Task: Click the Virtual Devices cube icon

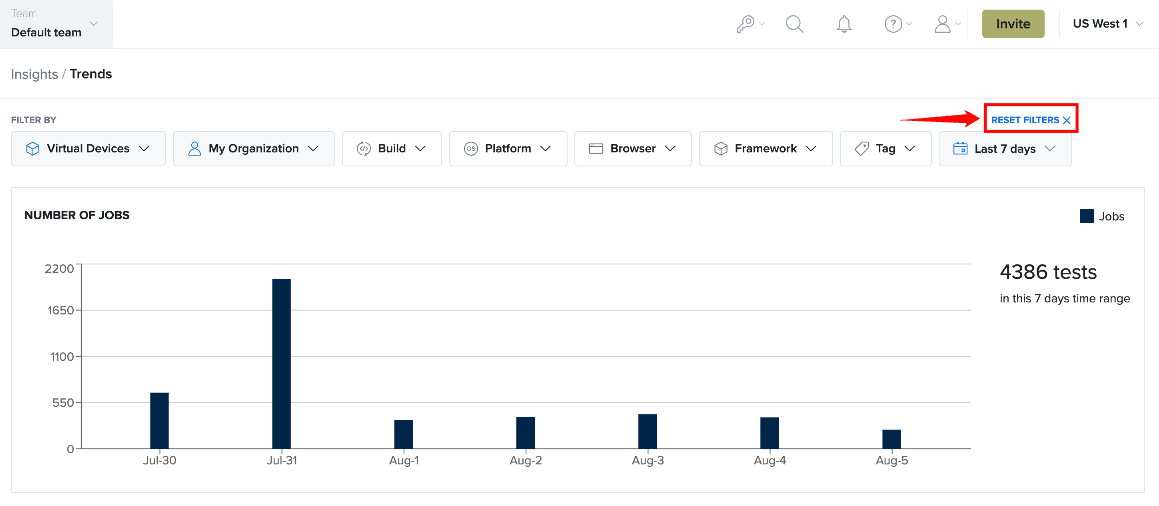Action: pos(33,148)
